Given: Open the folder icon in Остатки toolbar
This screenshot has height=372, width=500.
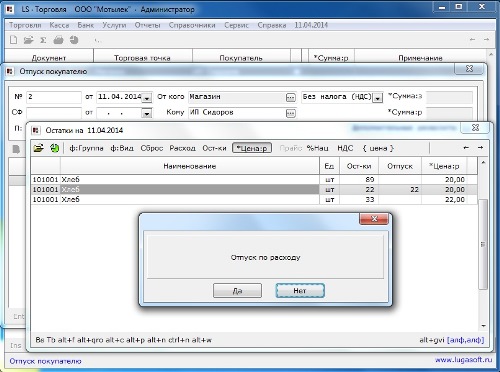Looking at the screenshot, I should pyautogui.click(x=39, y=148).
